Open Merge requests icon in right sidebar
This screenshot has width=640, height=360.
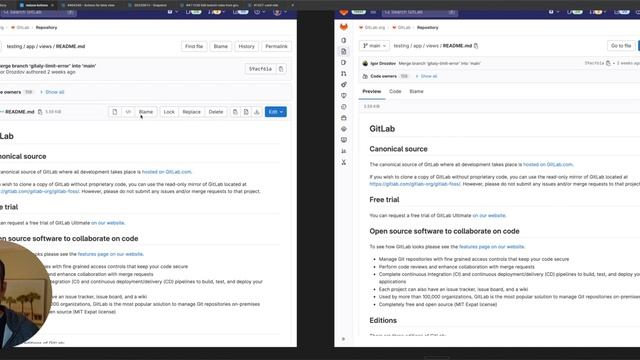click(x=344, y=73)
